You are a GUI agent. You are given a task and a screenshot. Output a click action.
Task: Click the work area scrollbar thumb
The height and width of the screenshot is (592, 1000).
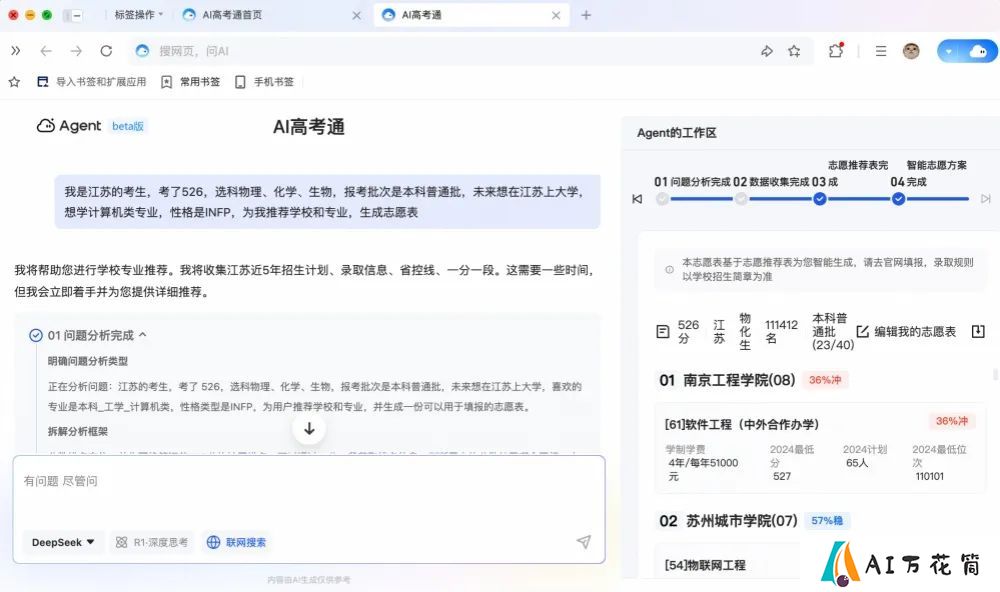point(994,374)
